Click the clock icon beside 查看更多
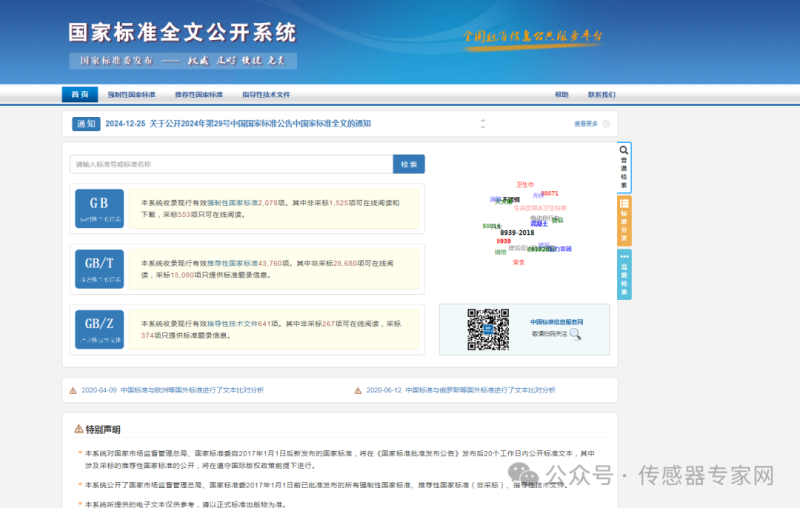 tap(607, 124)
